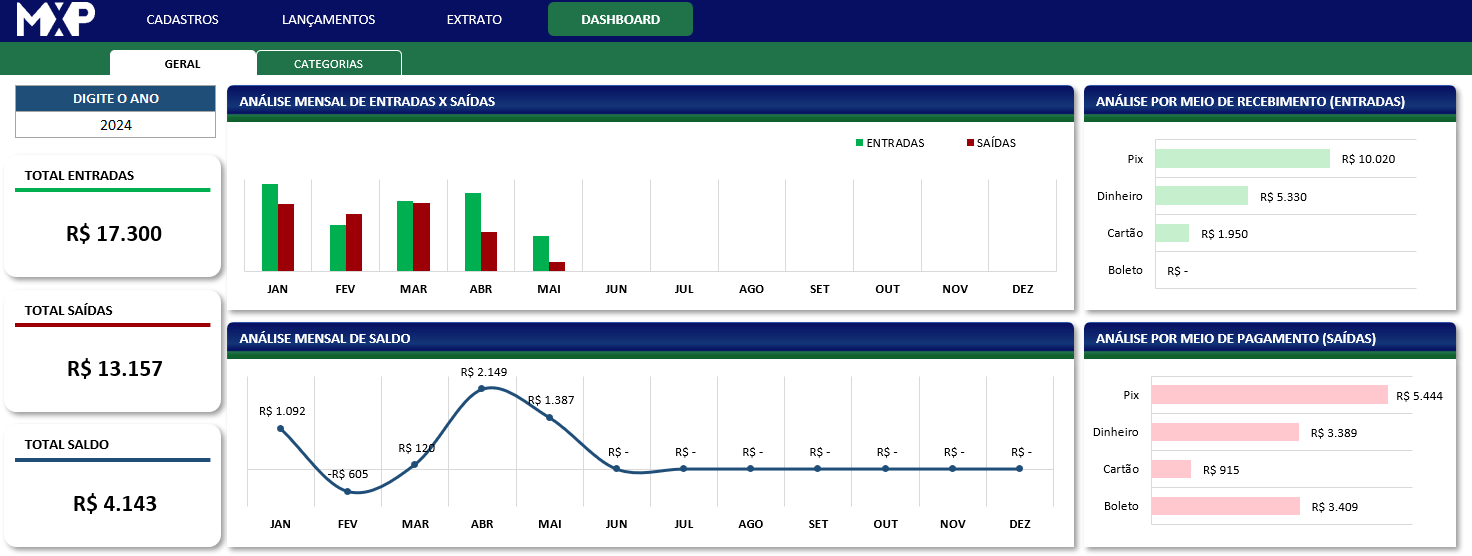
Task: Click the MXP logo
Action: pos(56,19)
